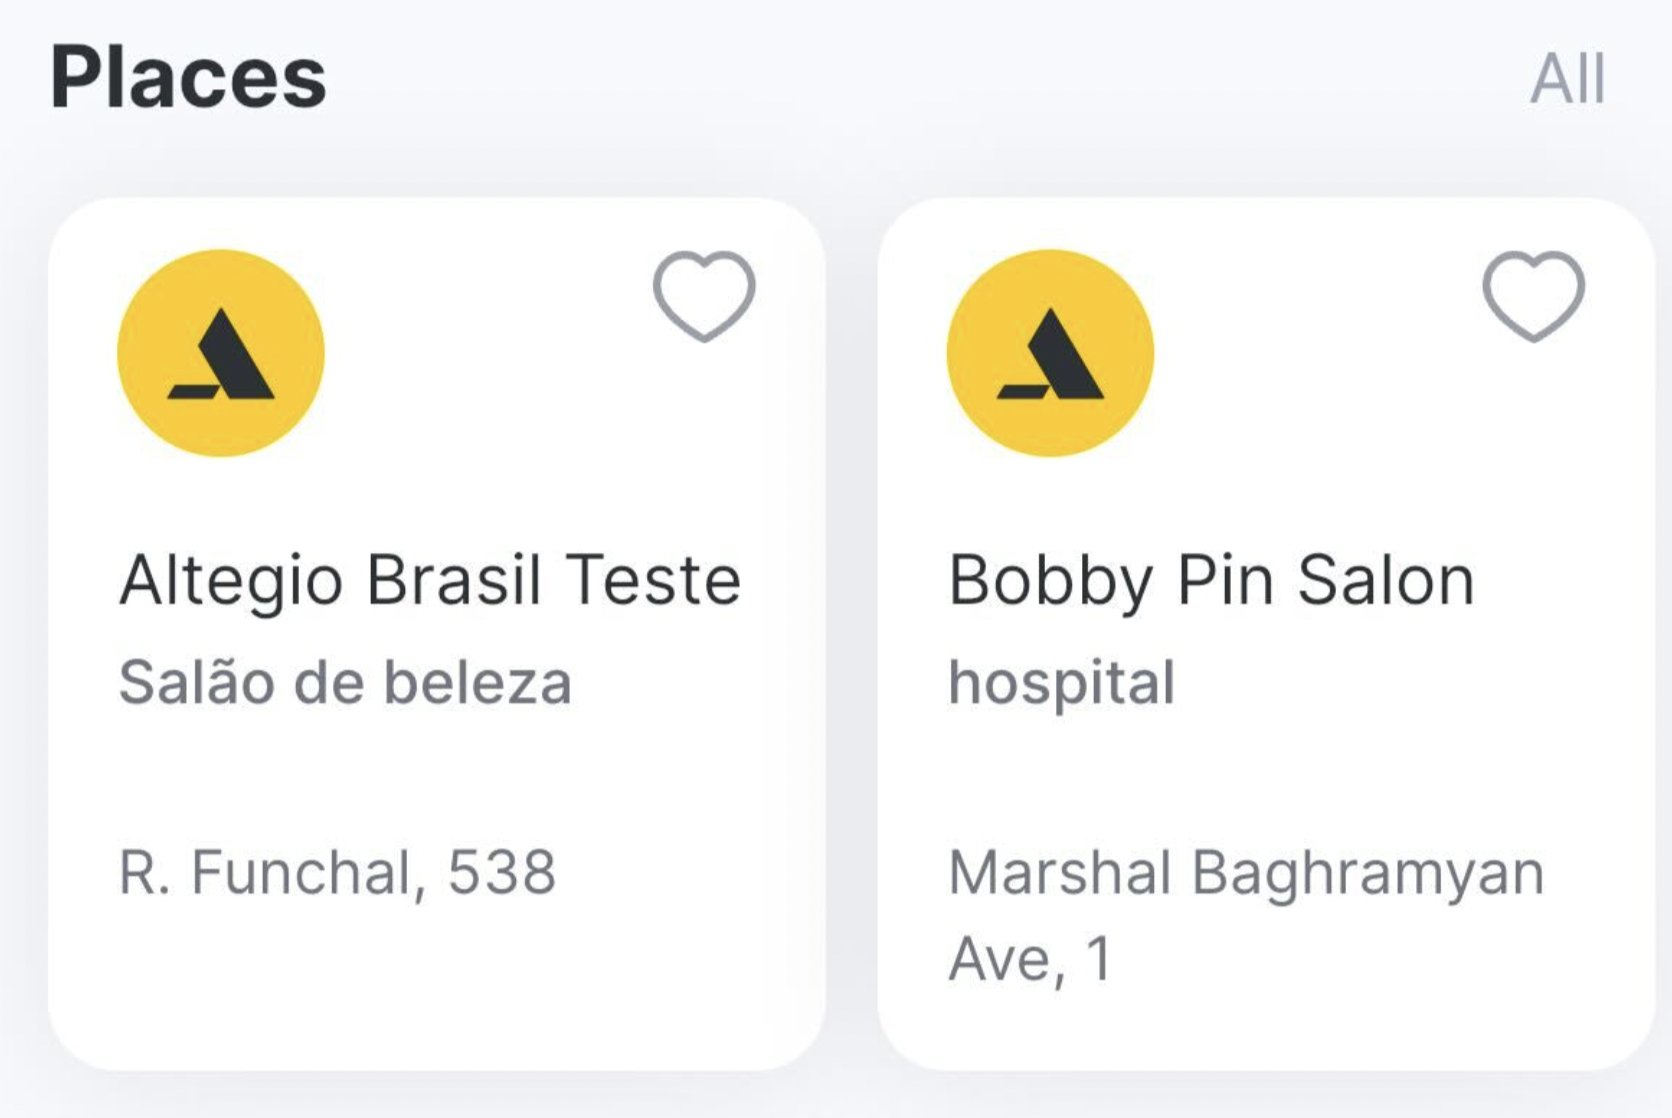Click the Marshal Baghramyan address line

click(x=1246, y=873)
